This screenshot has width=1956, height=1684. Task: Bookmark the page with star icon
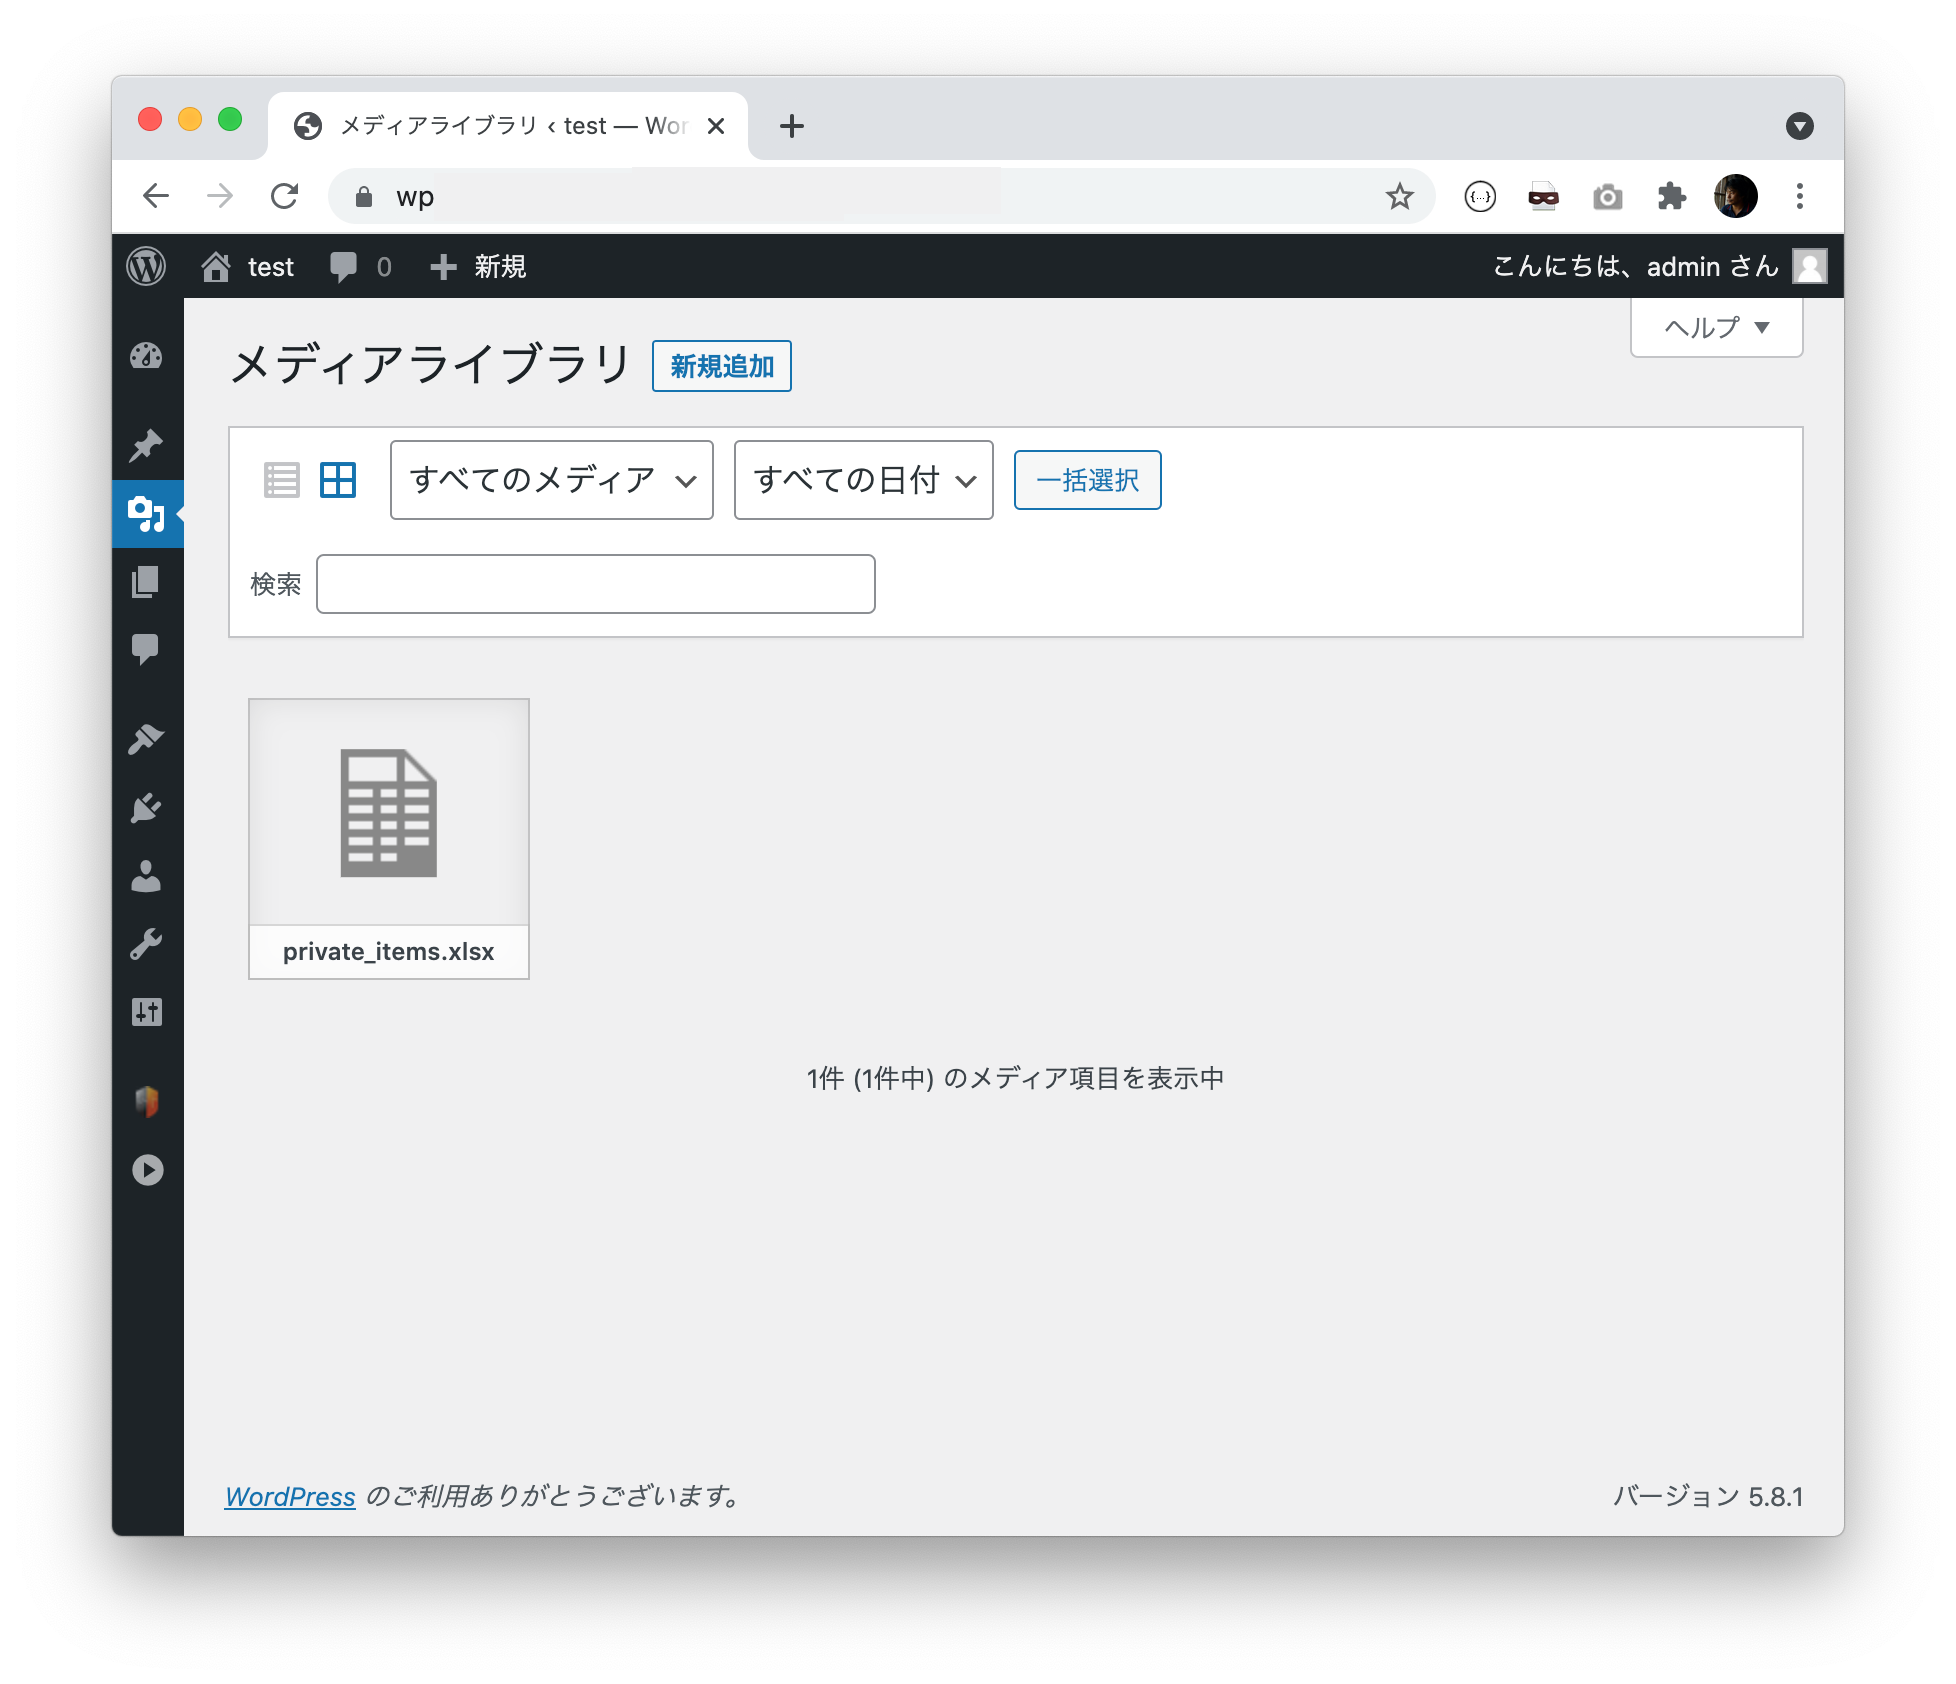(x=1400, y=196)
